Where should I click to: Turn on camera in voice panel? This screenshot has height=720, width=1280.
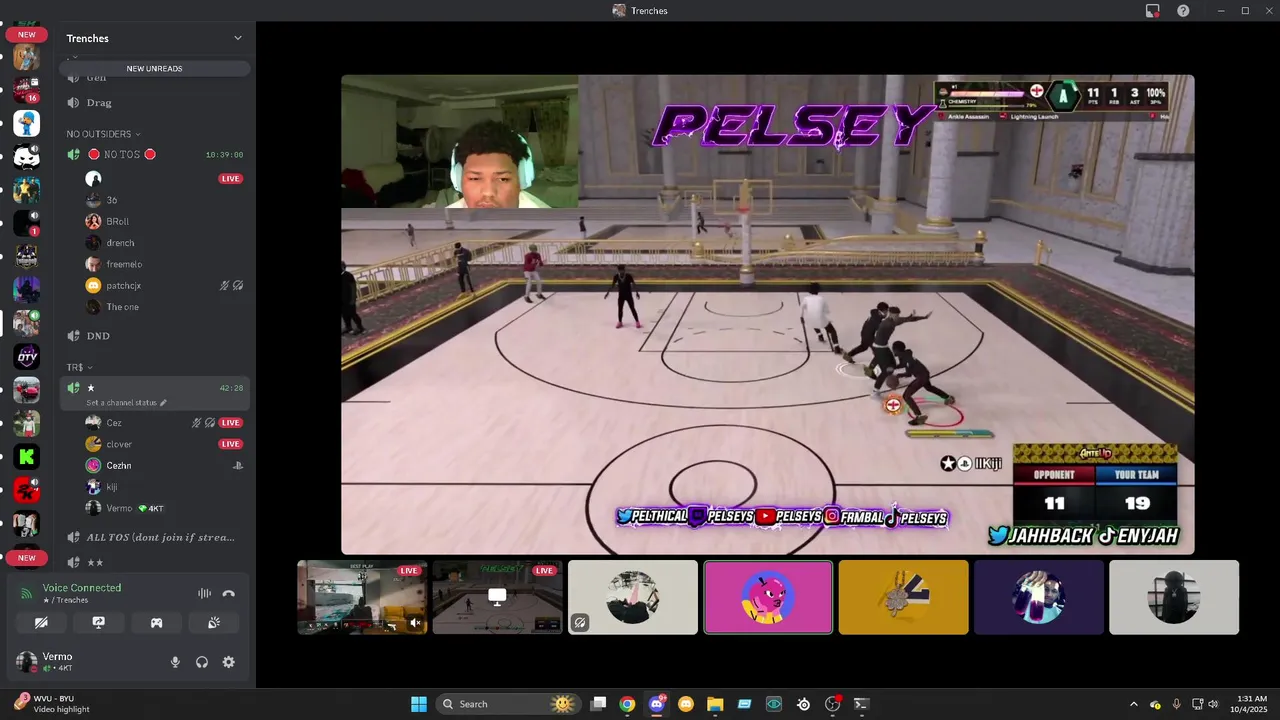tap(41, 622)
